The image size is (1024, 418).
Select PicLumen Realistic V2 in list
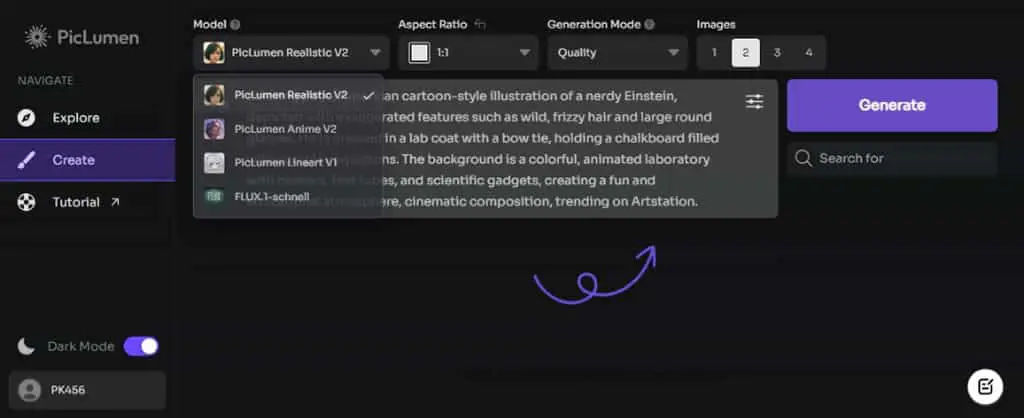(x=288, y=95)
